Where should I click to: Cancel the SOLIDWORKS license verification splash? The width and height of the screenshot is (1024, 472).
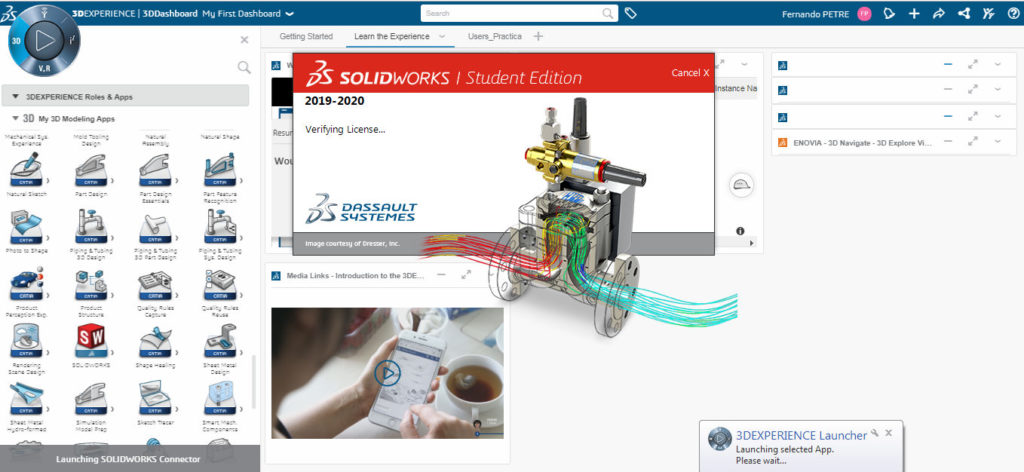click(690, 72)
